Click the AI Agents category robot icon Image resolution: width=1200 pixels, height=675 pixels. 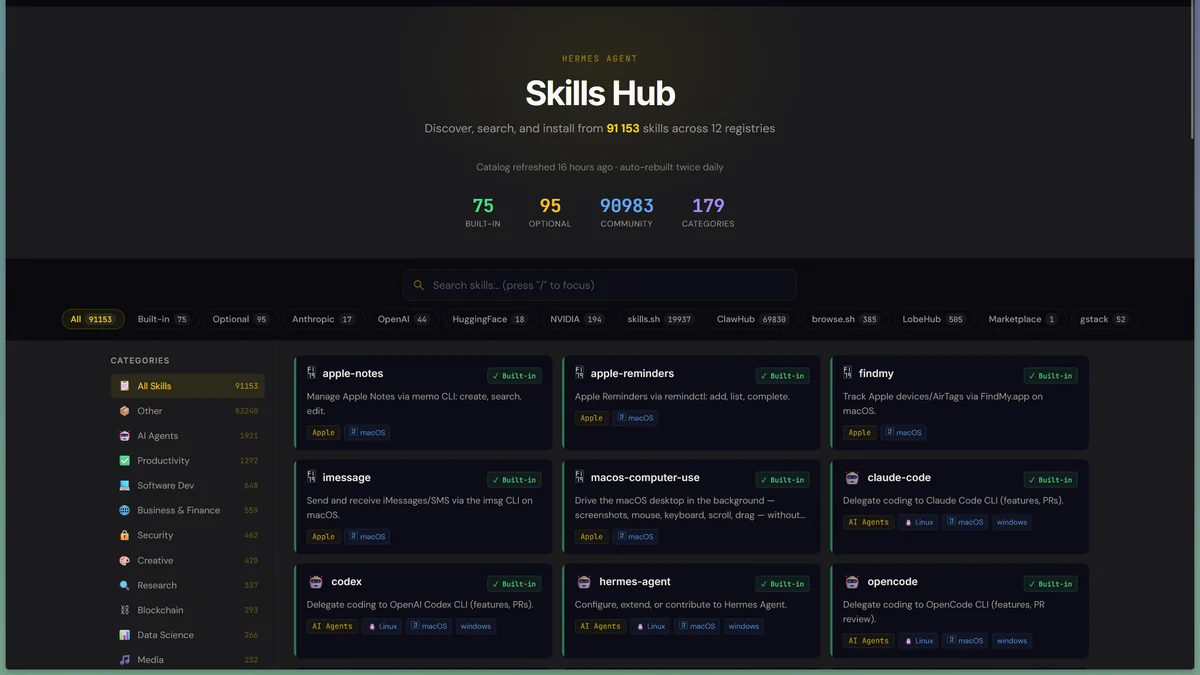click(x=124, y=436)
